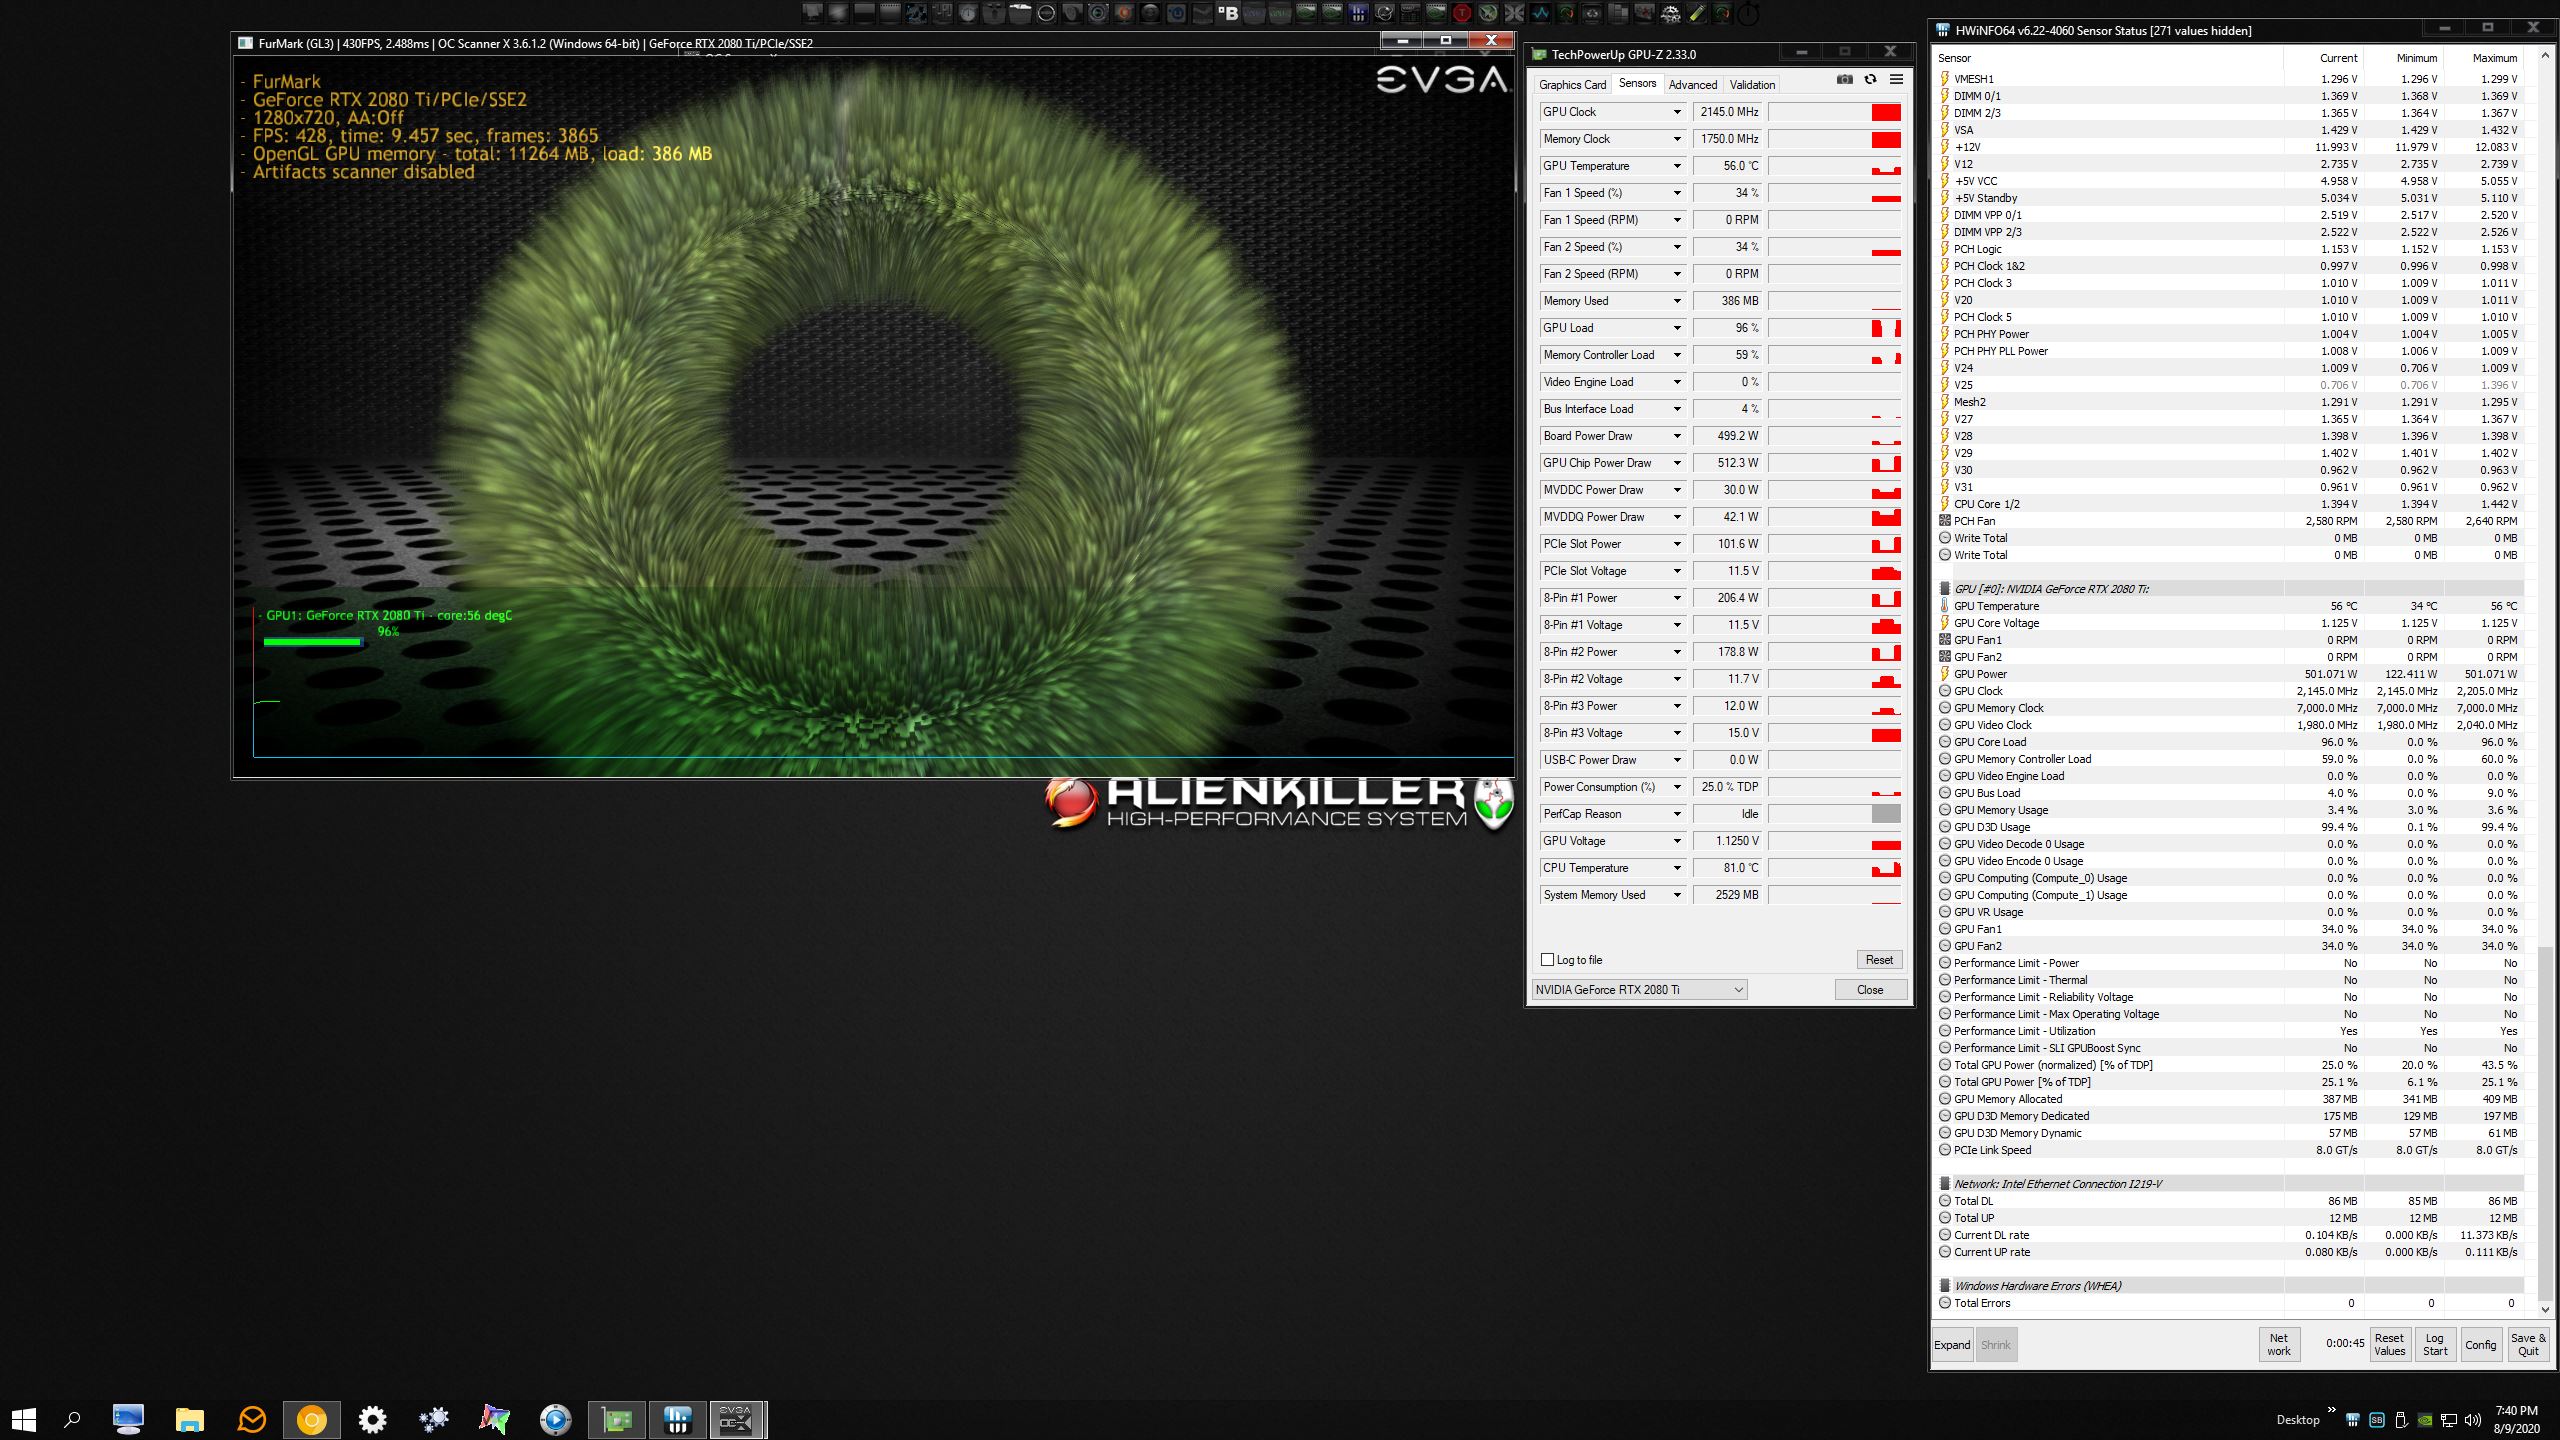
Task: Open the safely remove USB tray icon
Action: tap(2401, 1420)
